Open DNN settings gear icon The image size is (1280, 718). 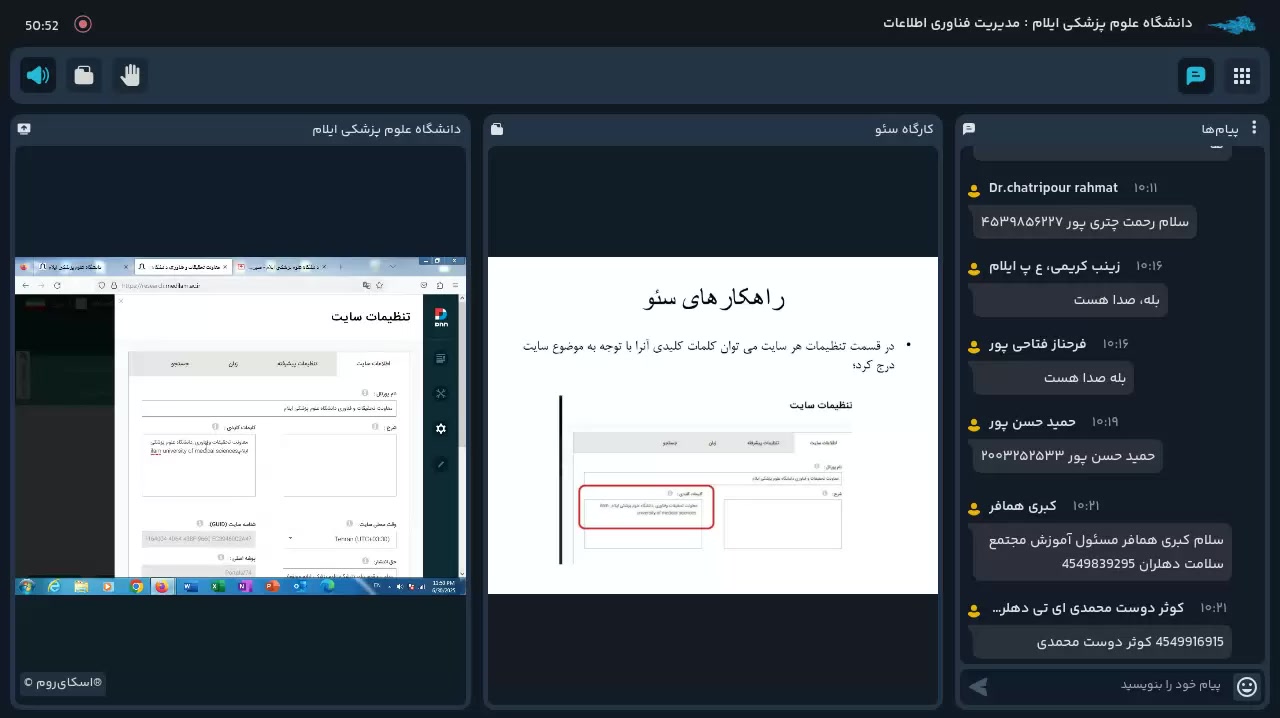[x=441, y=429]
